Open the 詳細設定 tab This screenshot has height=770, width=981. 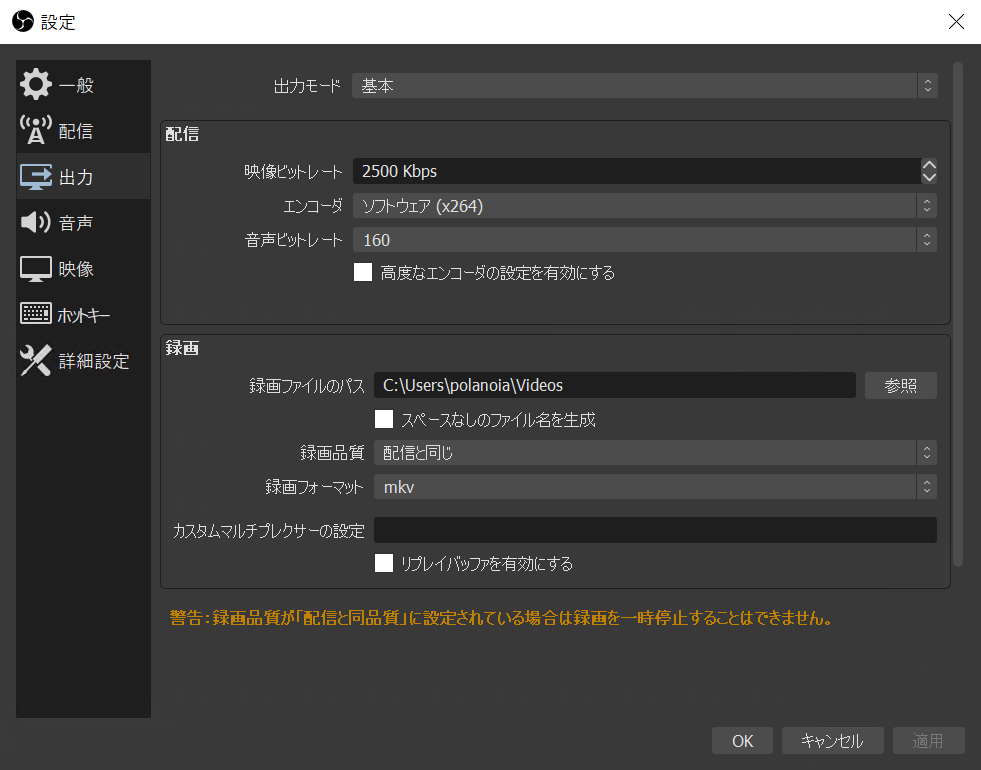(x=83, y=361)
